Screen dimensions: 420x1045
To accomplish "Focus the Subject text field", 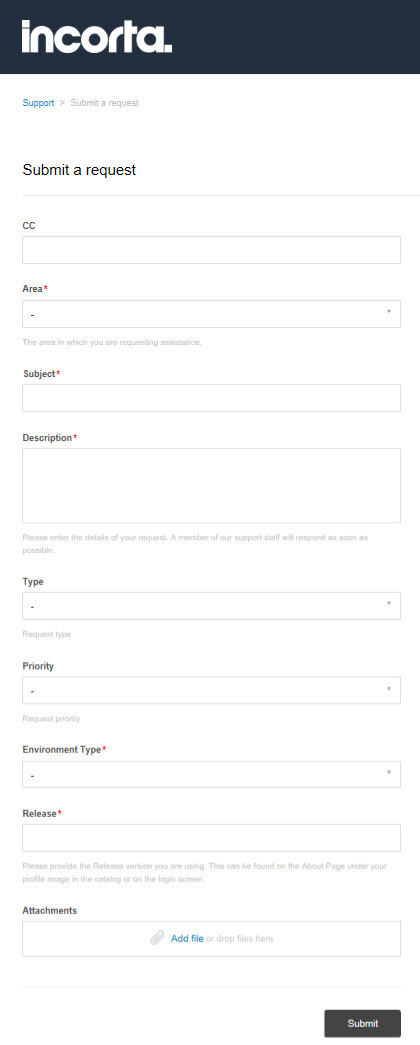I will 211,398.
